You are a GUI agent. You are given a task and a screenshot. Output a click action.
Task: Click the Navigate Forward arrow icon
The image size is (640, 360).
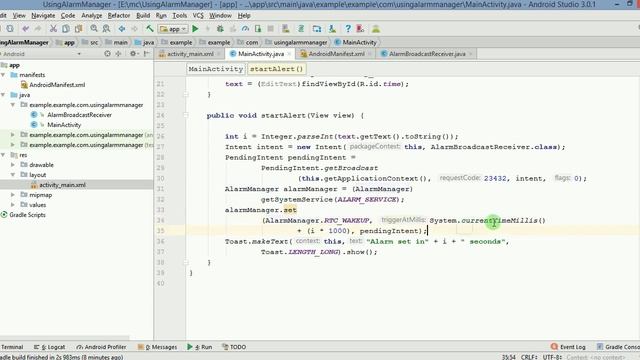pos(134,29)
